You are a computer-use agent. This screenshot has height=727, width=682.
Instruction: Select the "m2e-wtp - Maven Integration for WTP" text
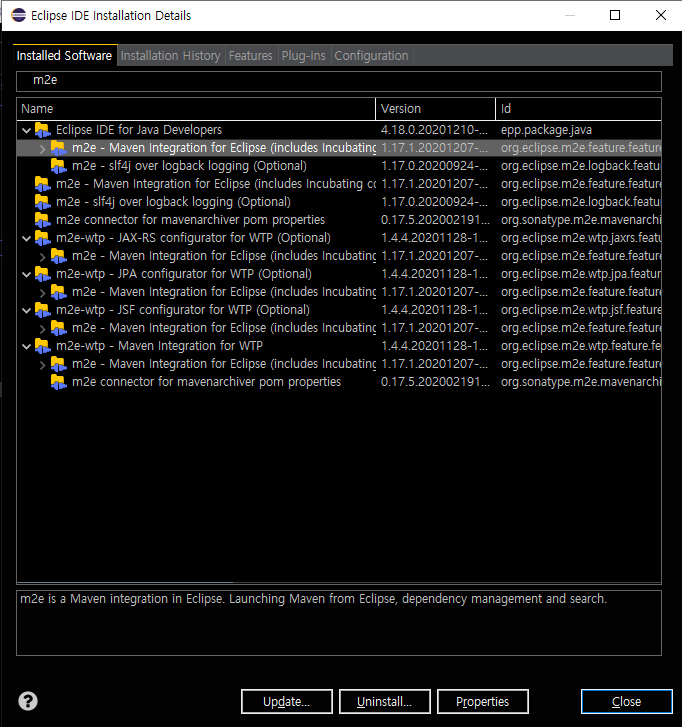coord(159,346)
